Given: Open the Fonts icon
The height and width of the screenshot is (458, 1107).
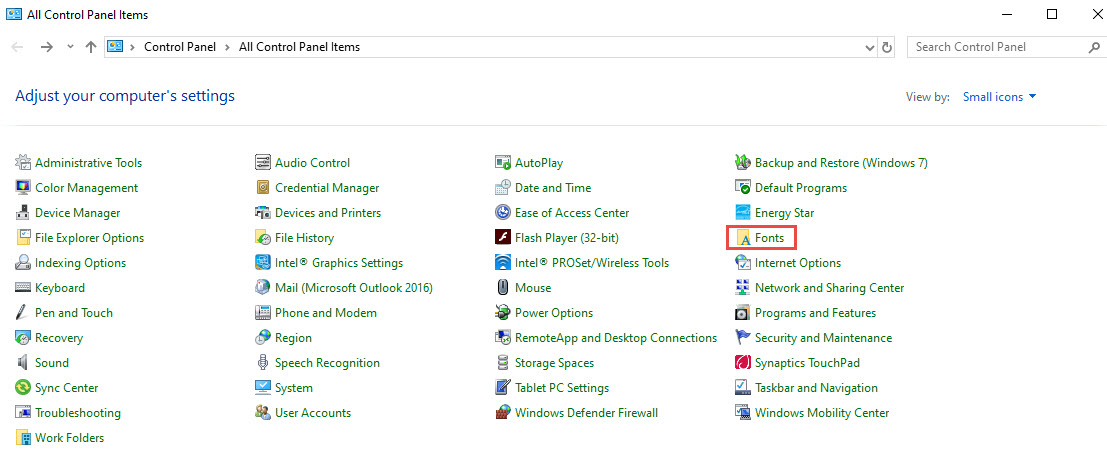Looking at the screenshot, I should (743, 238).
